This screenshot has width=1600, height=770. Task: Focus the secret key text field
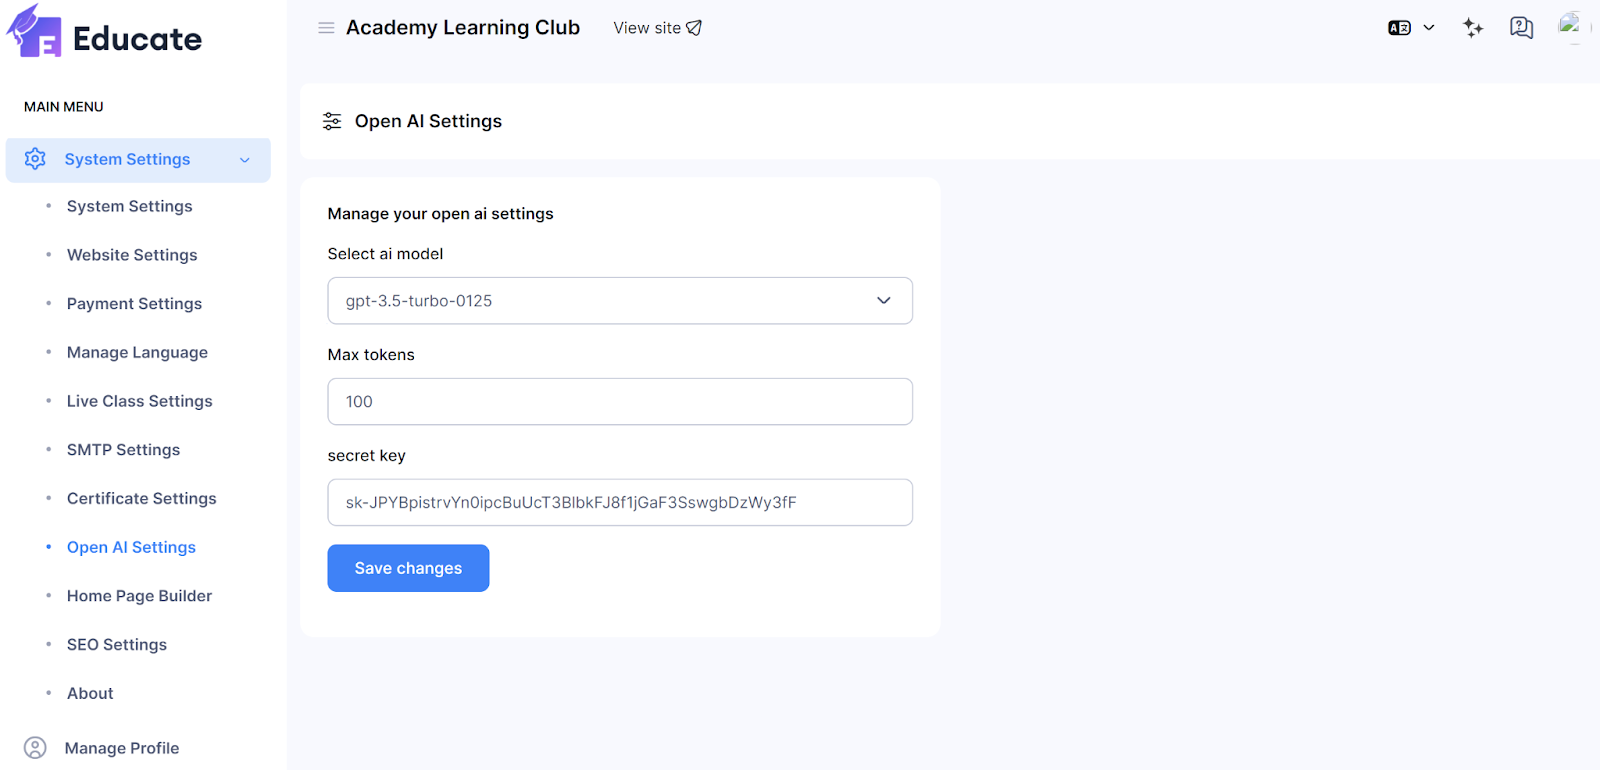pyautogui.click(x=620, y=503)
